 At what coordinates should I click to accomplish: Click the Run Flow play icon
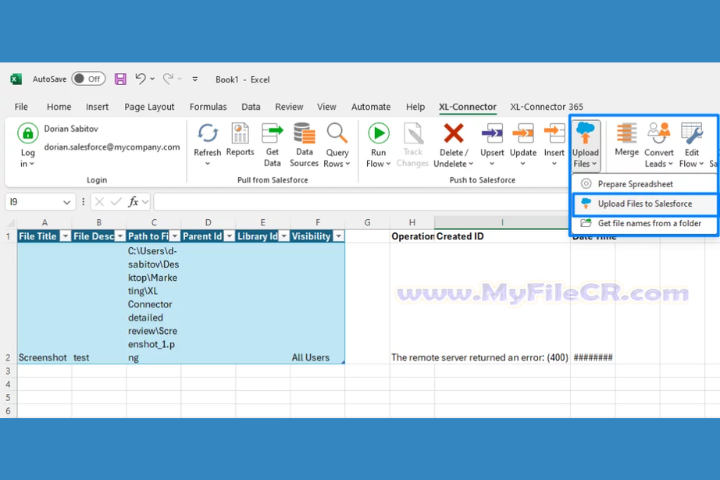(x=379, y=133)
